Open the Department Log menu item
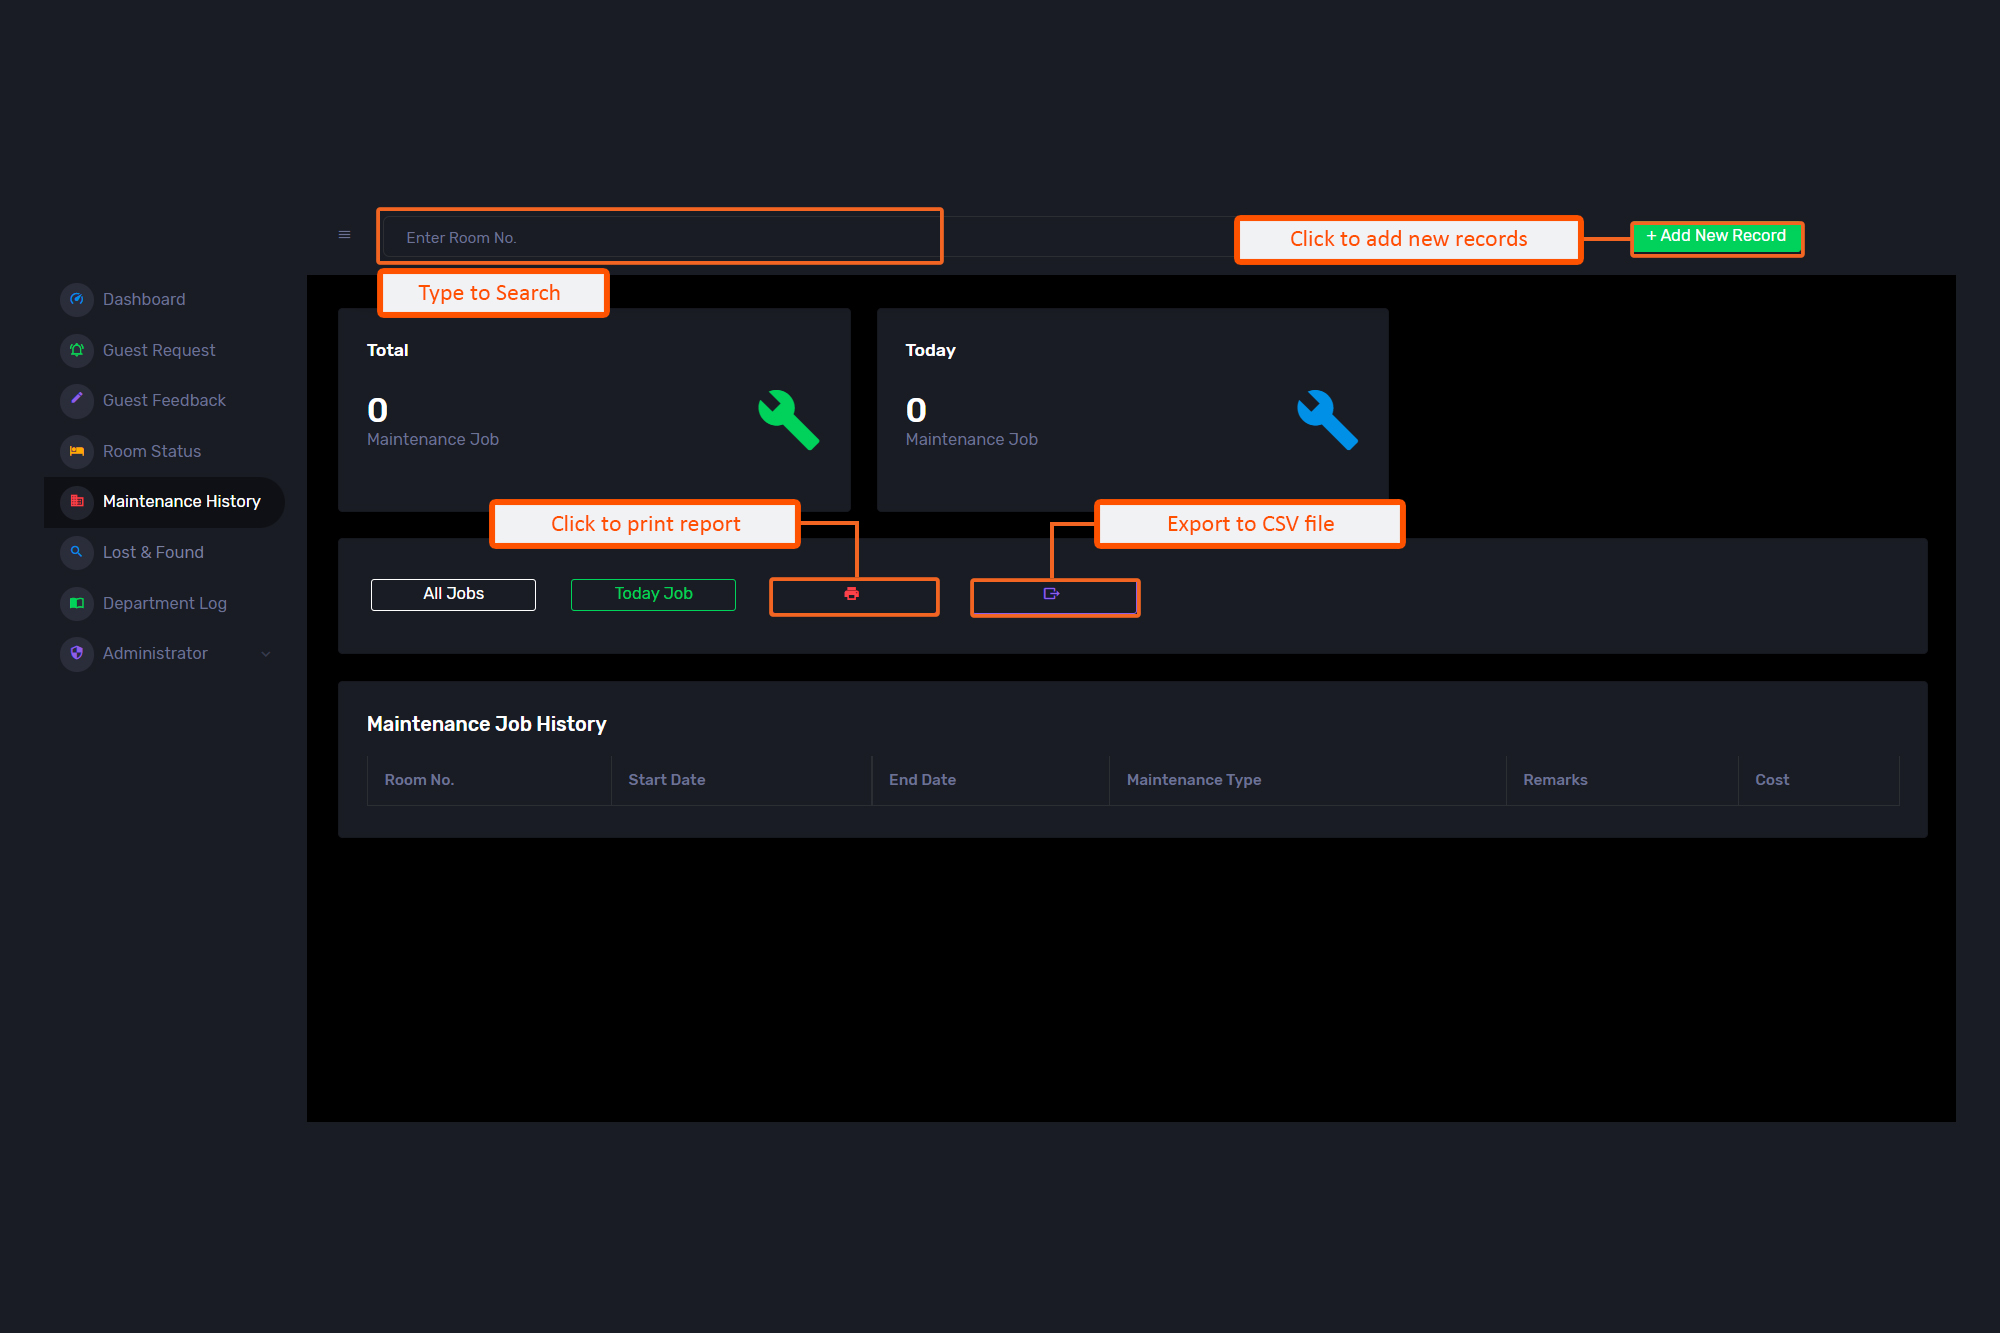Screen dimensions: 2000x1333 (x=164, y=603)
